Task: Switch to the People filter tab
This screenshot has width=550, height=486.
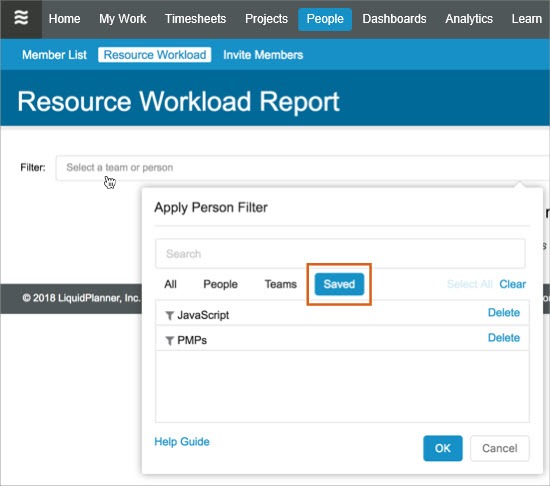Action: tap(220, 284)
